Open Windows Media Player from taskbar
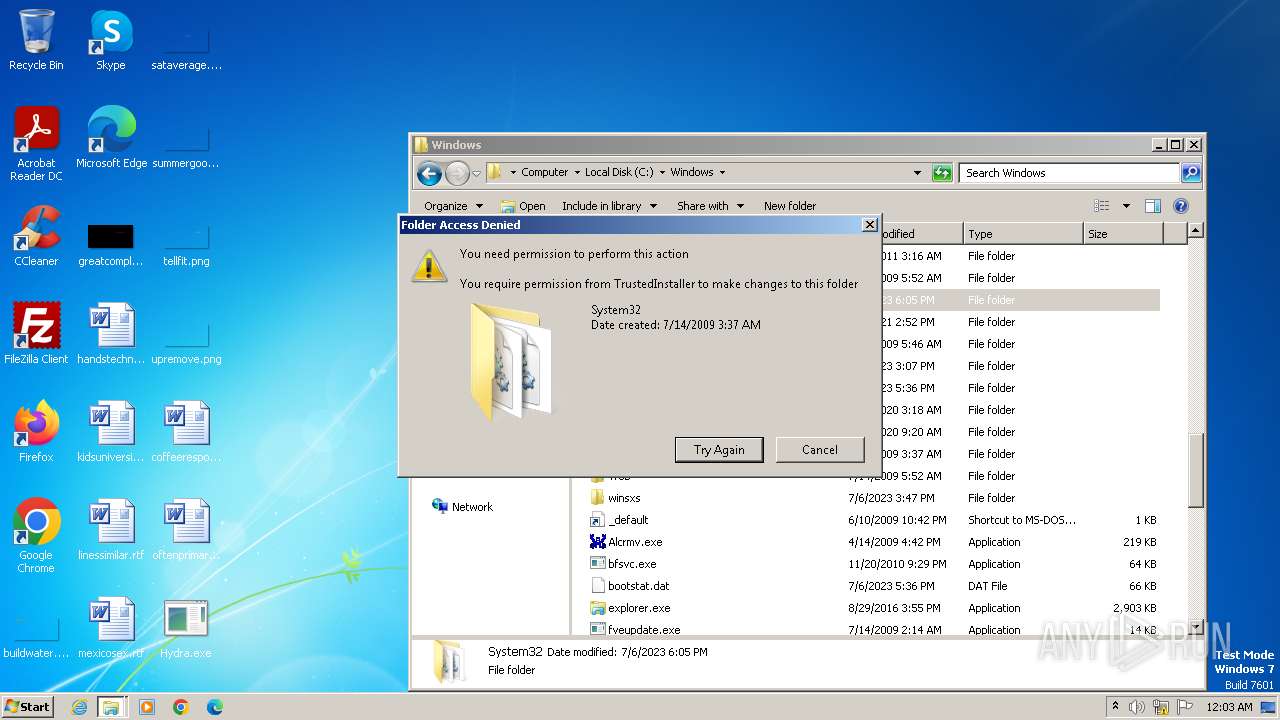Screen dimensions: 1280x720 [147, 707]
